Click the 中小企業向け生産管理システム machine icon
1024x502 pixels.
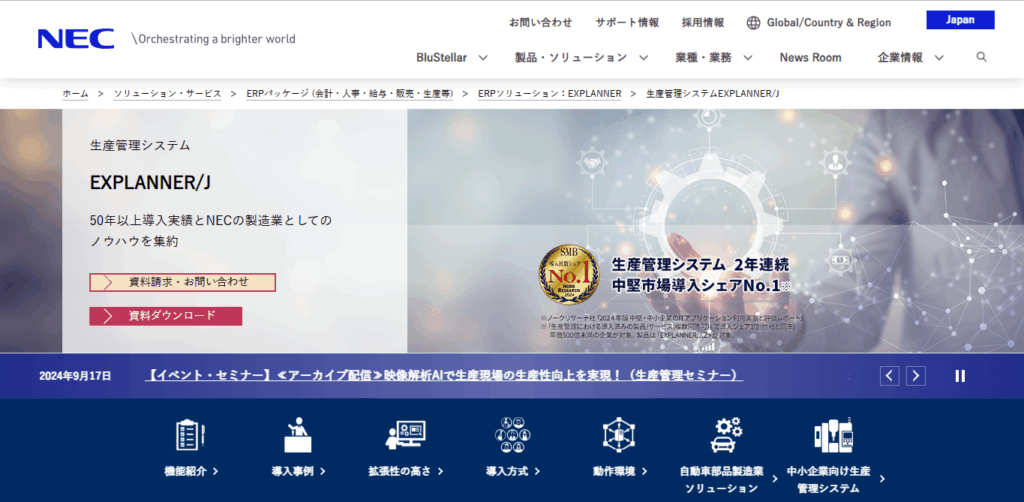(x=833, y=435)
